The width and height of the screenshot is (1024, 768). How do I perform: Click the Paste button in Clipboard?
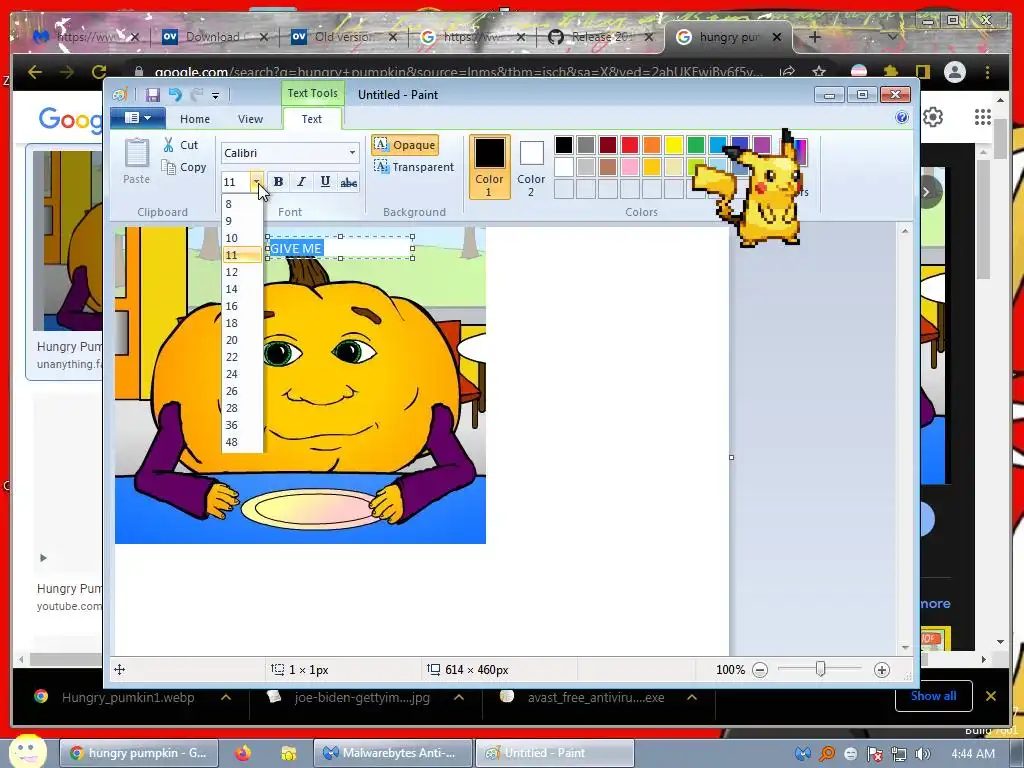click(136, 161)
